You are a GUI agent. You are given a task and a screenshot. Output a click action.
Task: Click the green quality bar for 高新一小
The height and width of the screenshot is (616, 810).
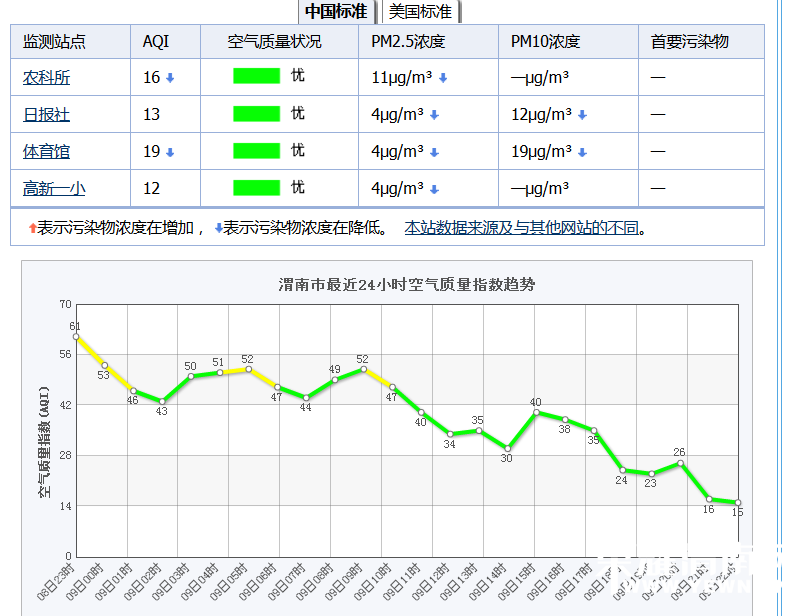coord(257,188)
